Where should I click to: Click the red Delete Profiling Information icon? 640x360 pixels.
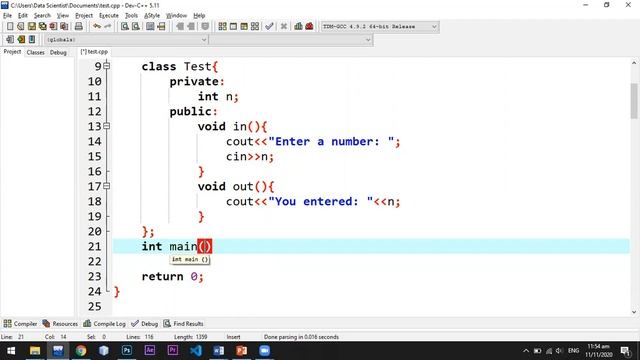[309, 27]
